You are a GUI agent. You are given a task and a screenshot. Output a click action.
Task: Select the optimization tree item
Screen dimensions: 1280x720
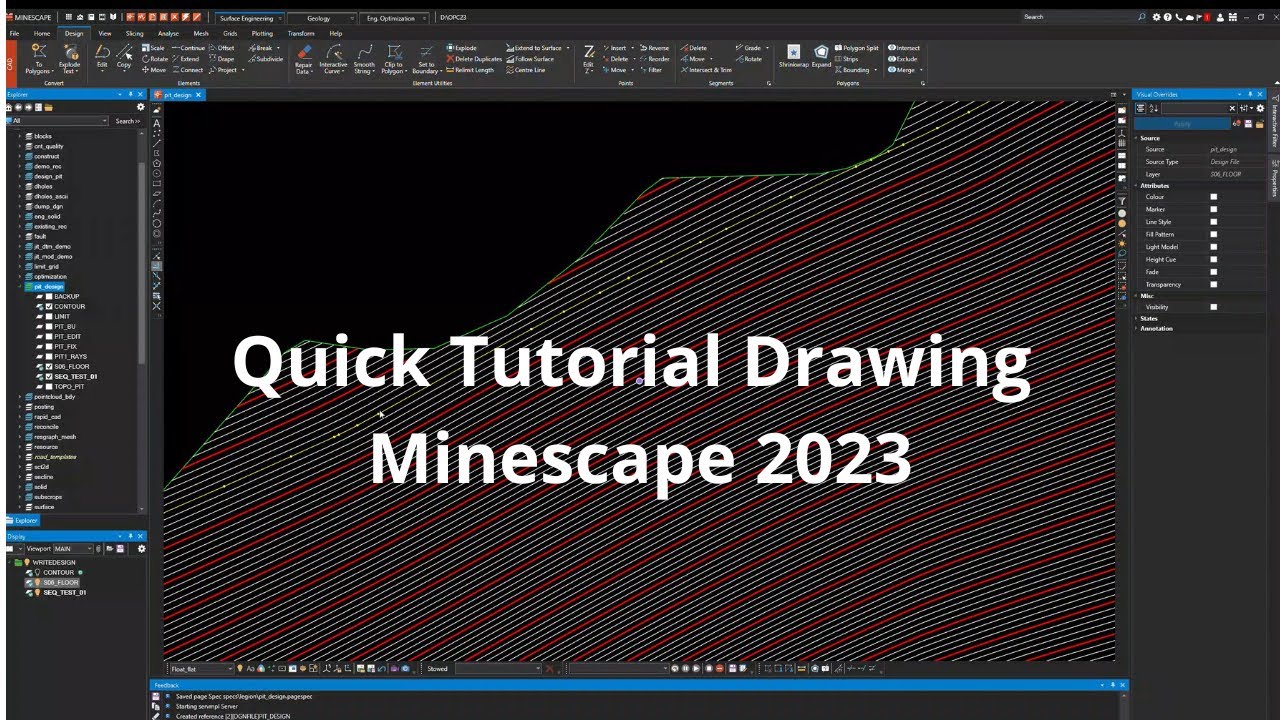click(x=49, y=277)
